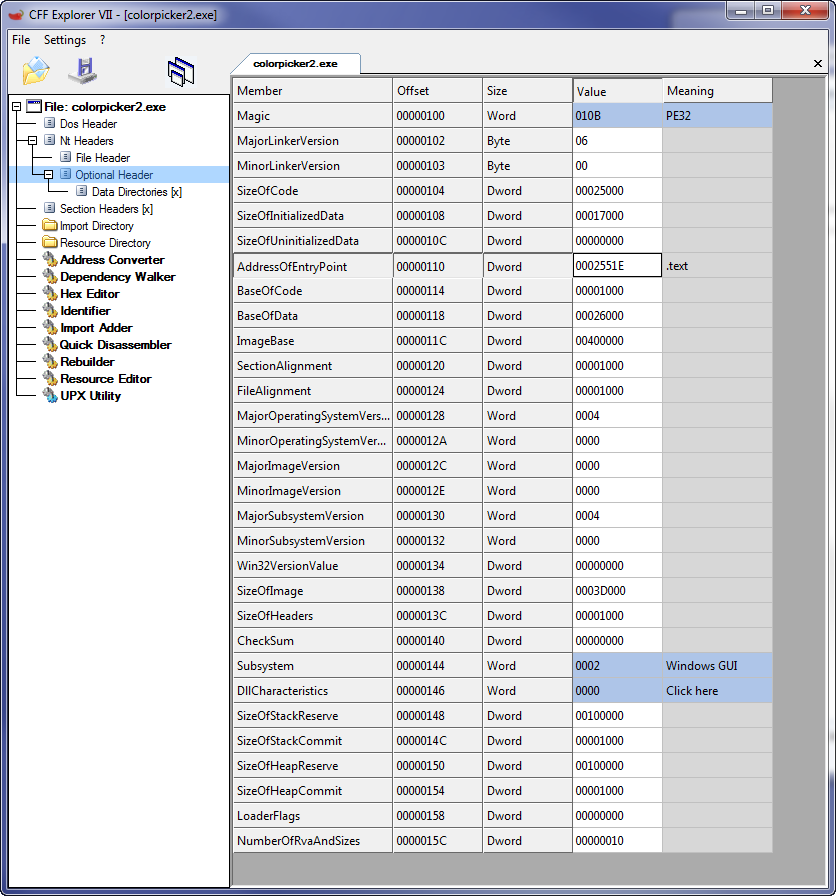The image size is (836, 896).
Task: Launch the Address Converter tool
Action: pyautogui.click(x=112, y=260)
